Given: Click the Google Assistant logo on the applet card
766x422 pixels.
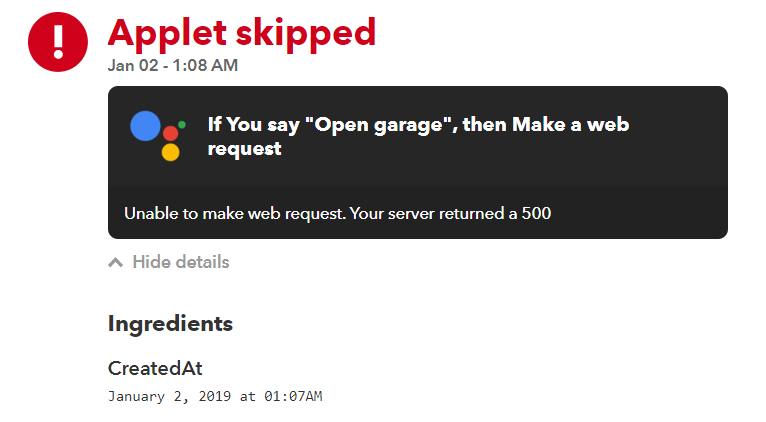Looking at the screenshot, I should tap(158, 136).
